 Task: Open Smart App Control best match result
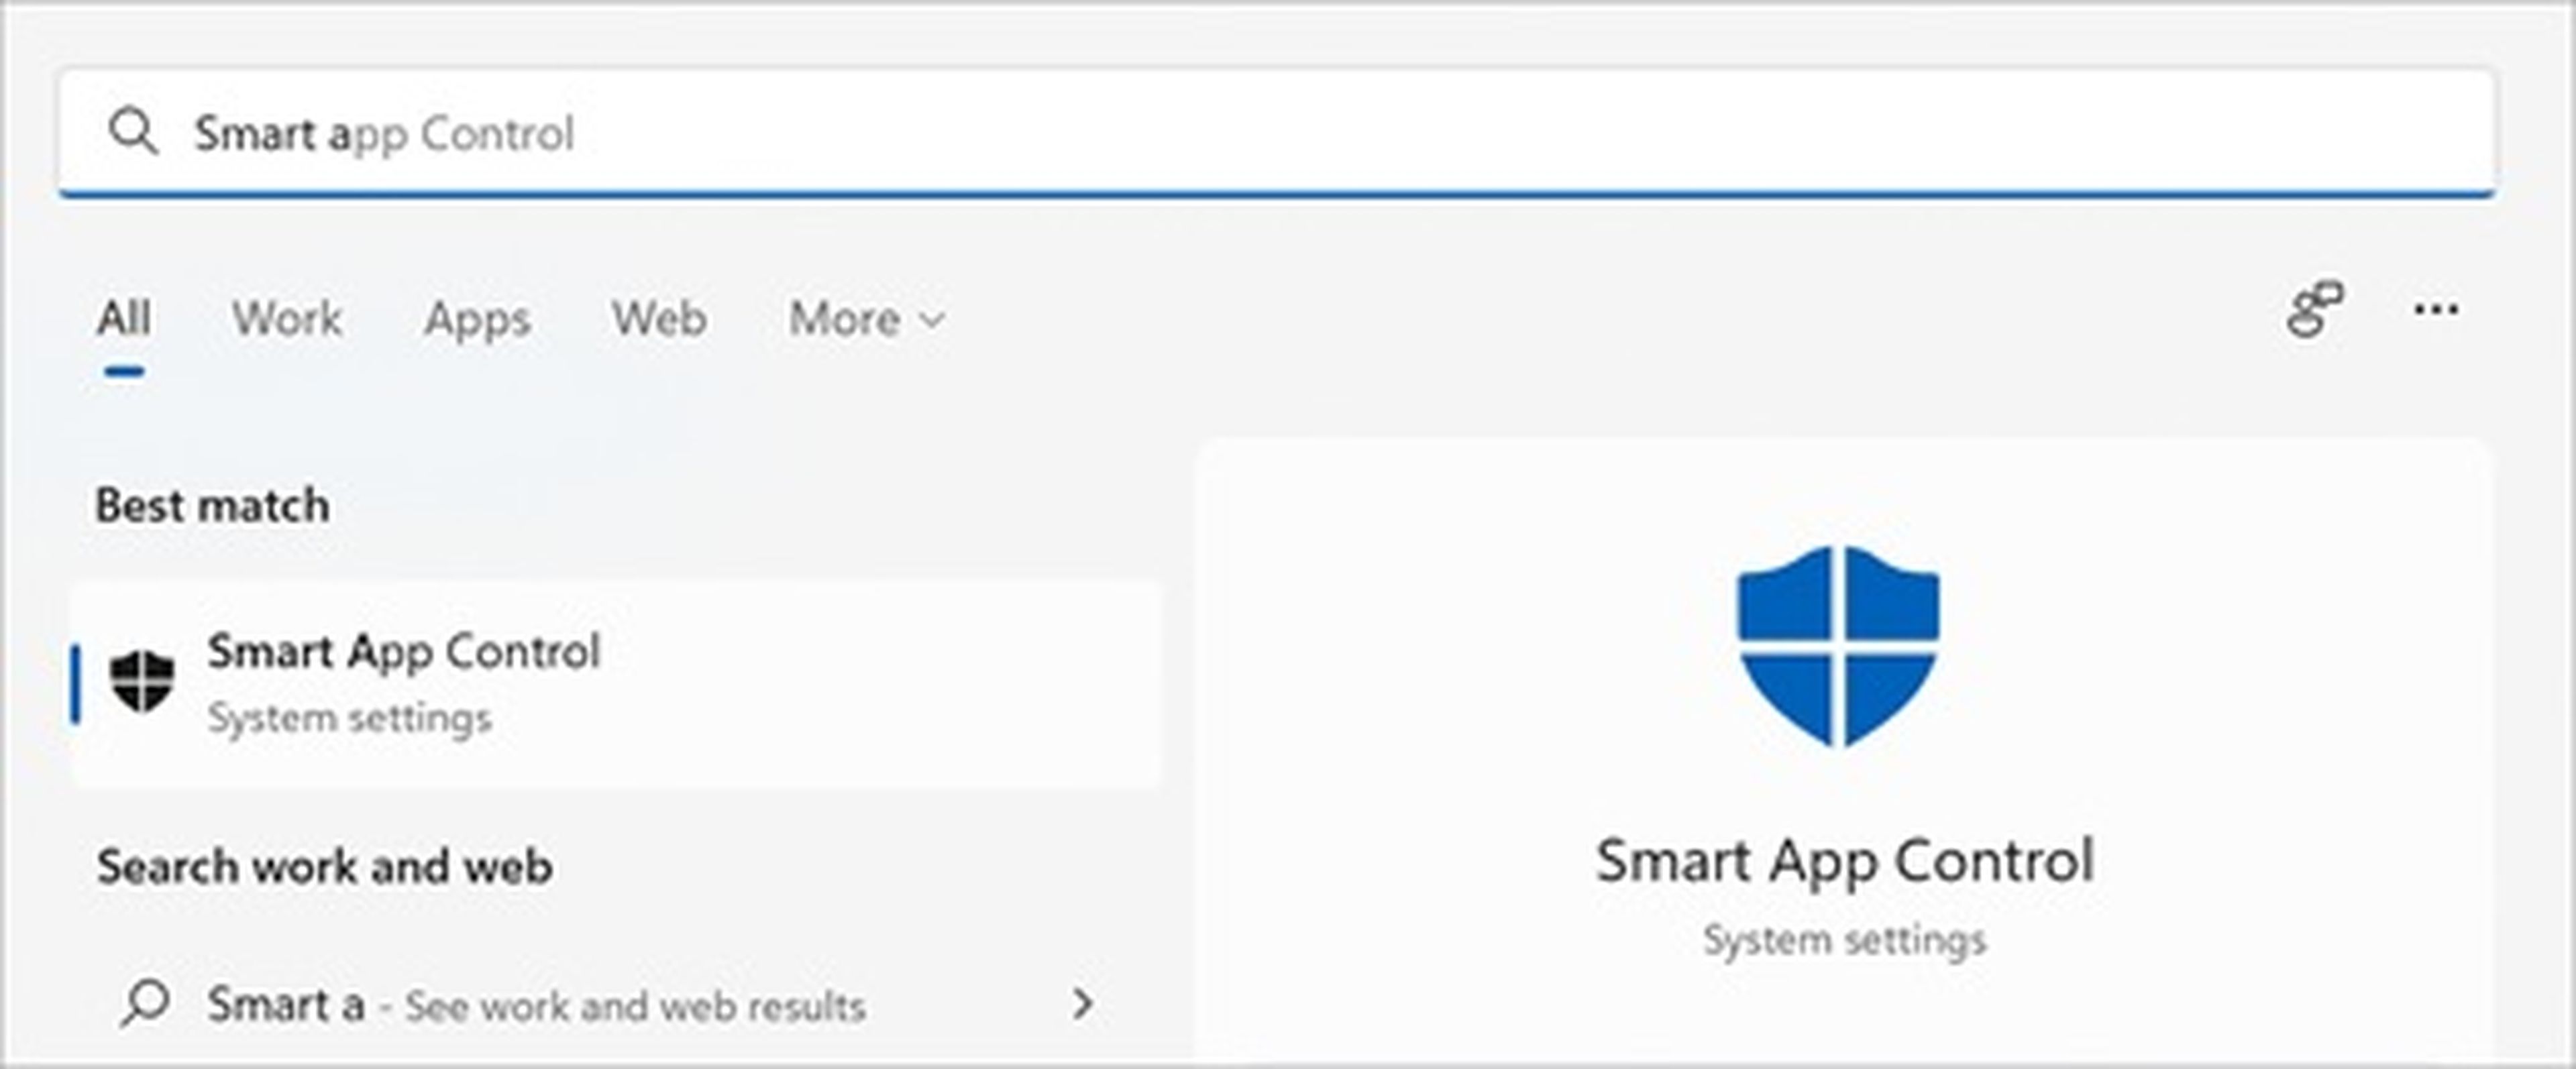pos(616,684)
